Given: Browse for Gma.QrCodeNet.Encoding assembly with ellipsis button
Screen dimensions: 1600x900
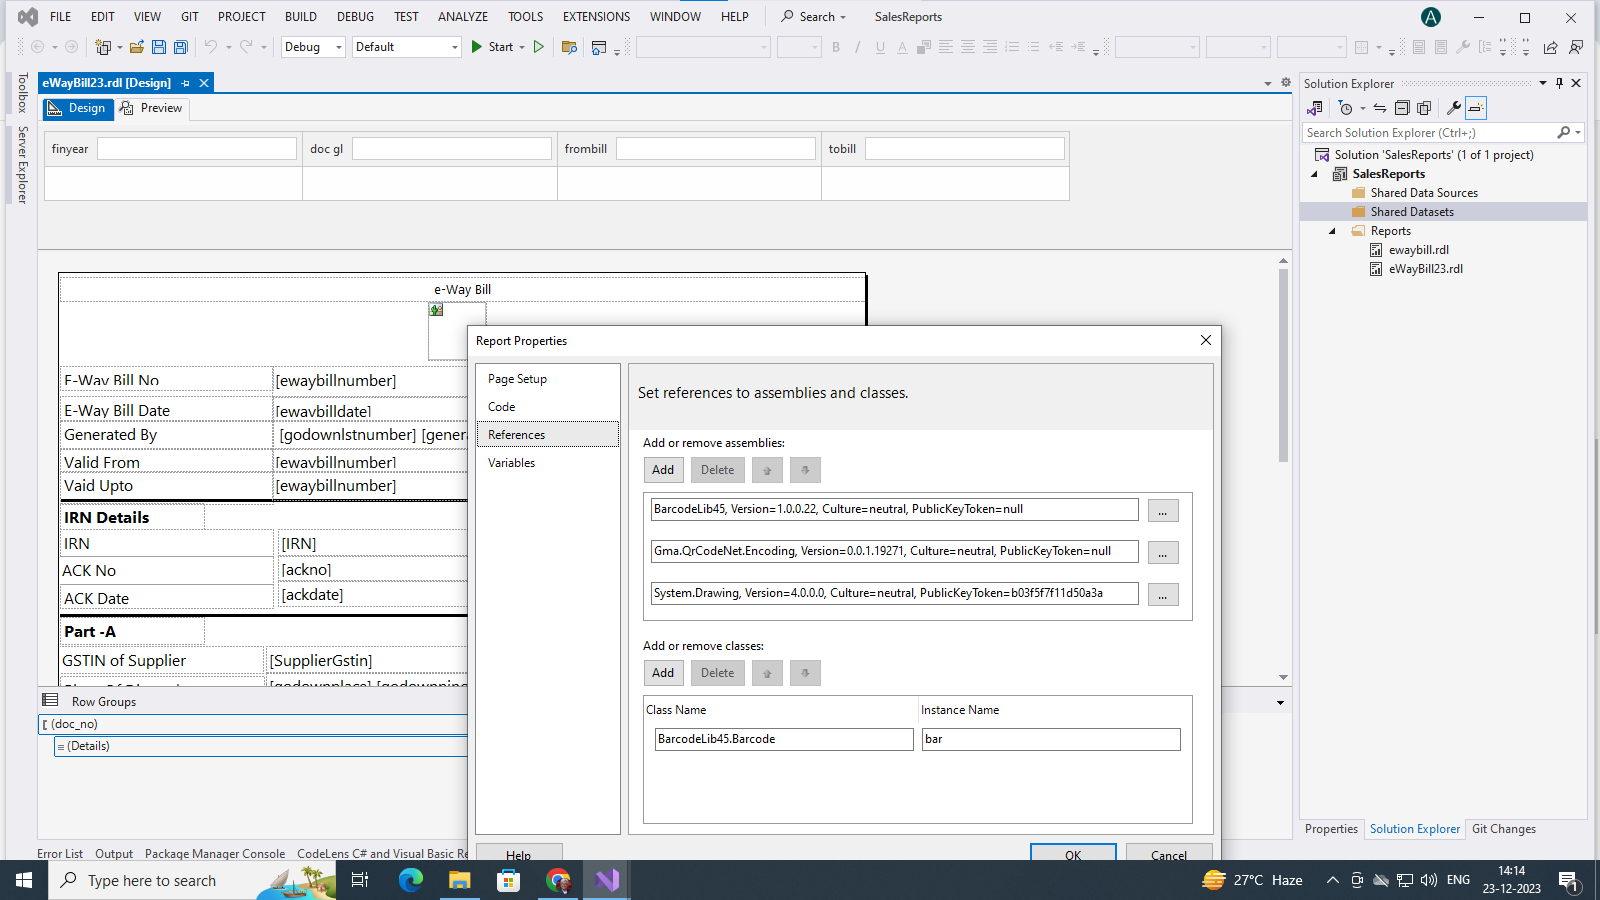Looking at the screenshot, I should pos(1163,552).
